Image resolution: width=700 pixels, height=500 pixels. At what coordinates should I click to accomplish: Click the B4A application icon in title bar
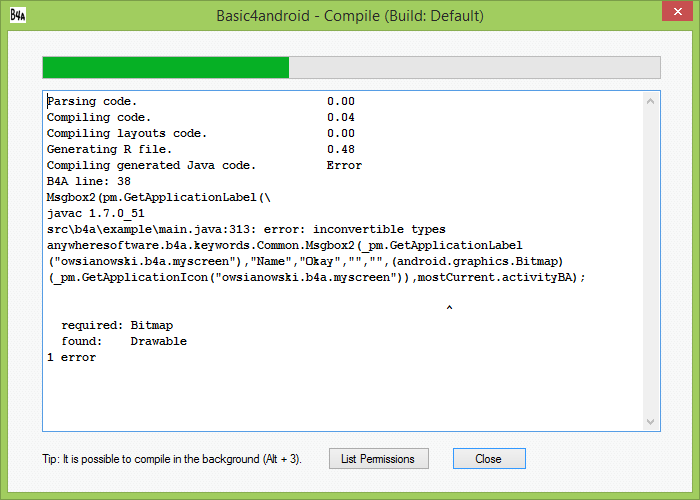point(18,15)
